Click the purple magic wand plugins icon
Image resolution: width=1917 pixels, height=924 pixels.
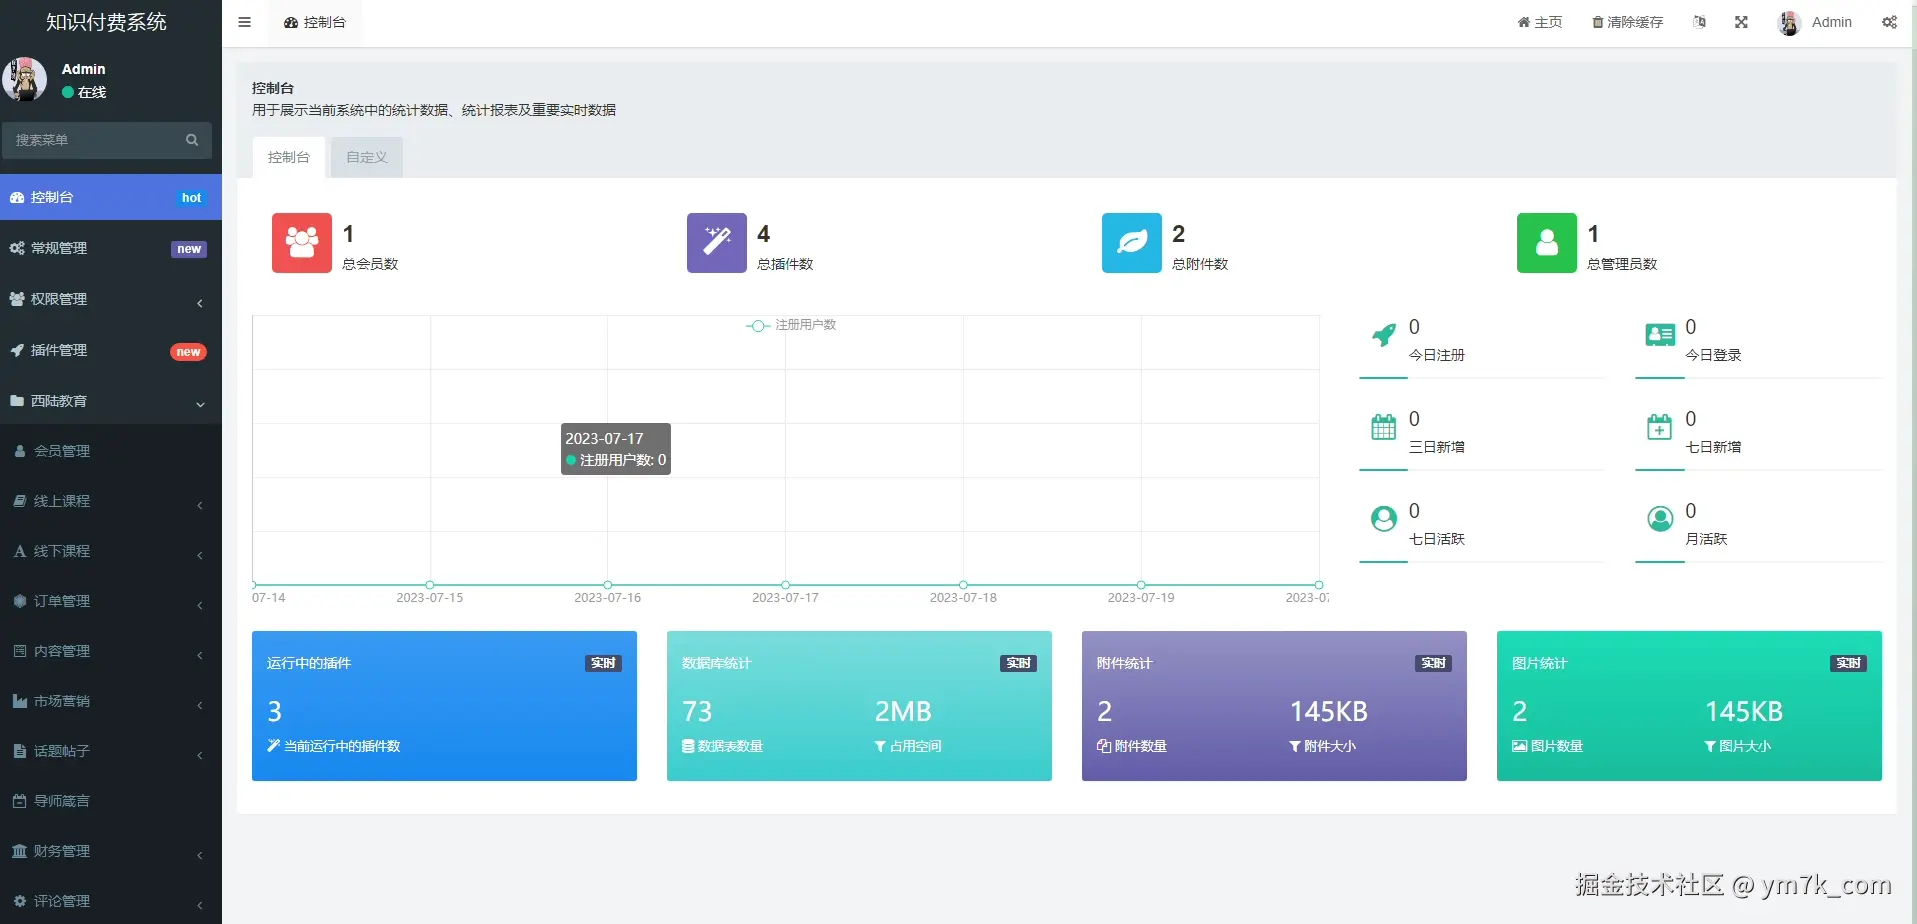point(717,243)
